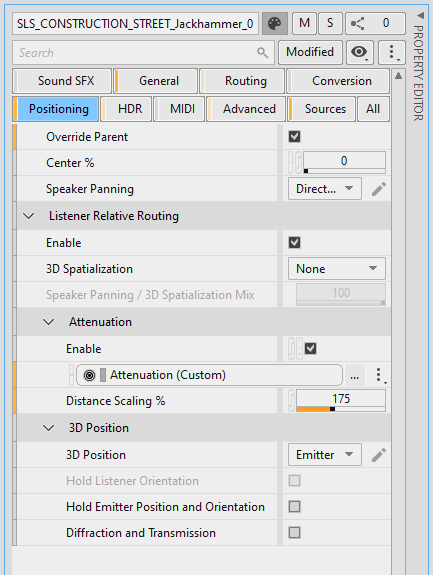
Task: Switch to the Sources tab
Action: pyautogui.click(x=322, y=109)
